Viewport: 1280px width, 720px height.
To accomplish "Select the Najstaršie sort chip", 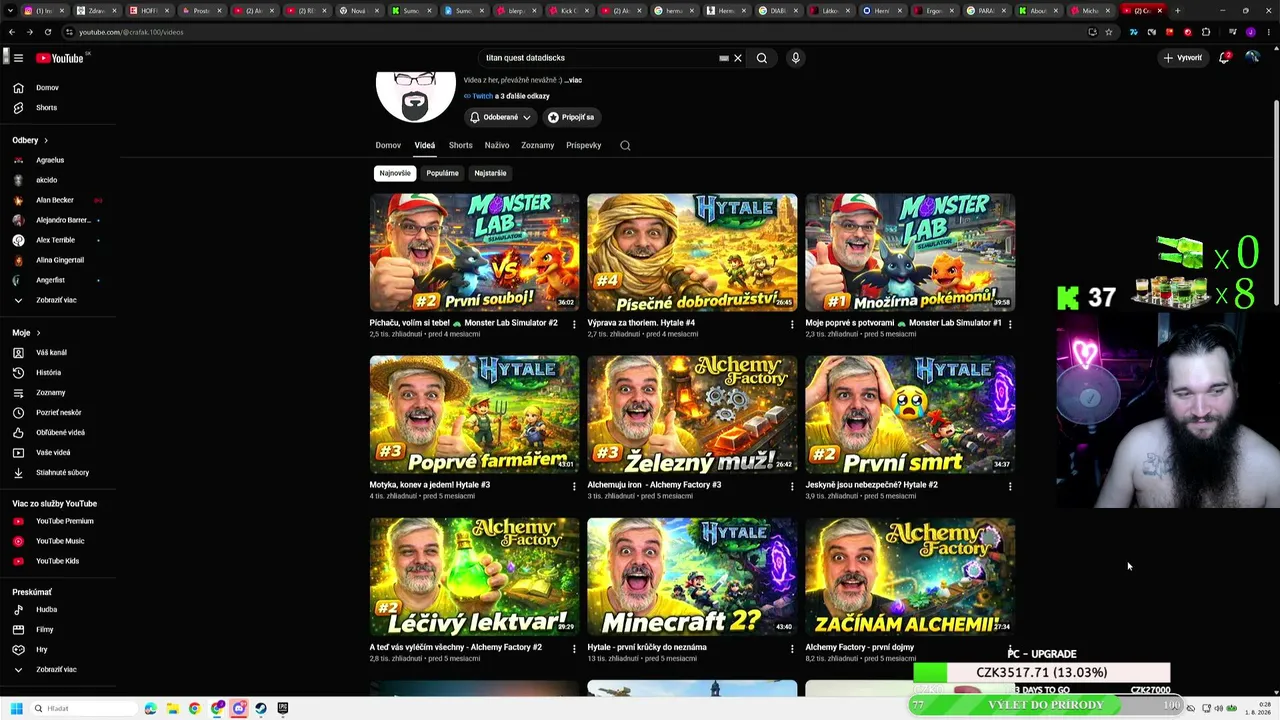I will click(490, 173).
